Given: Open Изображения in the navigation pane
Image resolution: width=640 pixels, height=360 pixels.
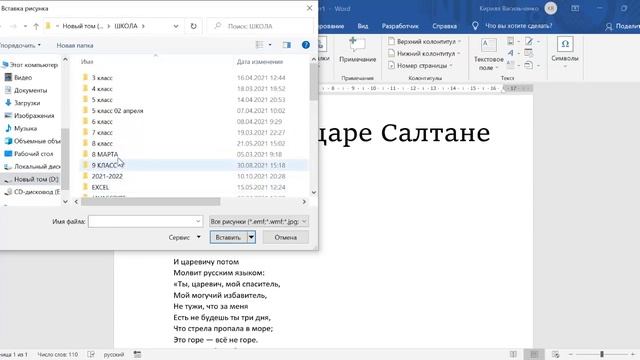Looking at the screenshot, I should point(34,116).
